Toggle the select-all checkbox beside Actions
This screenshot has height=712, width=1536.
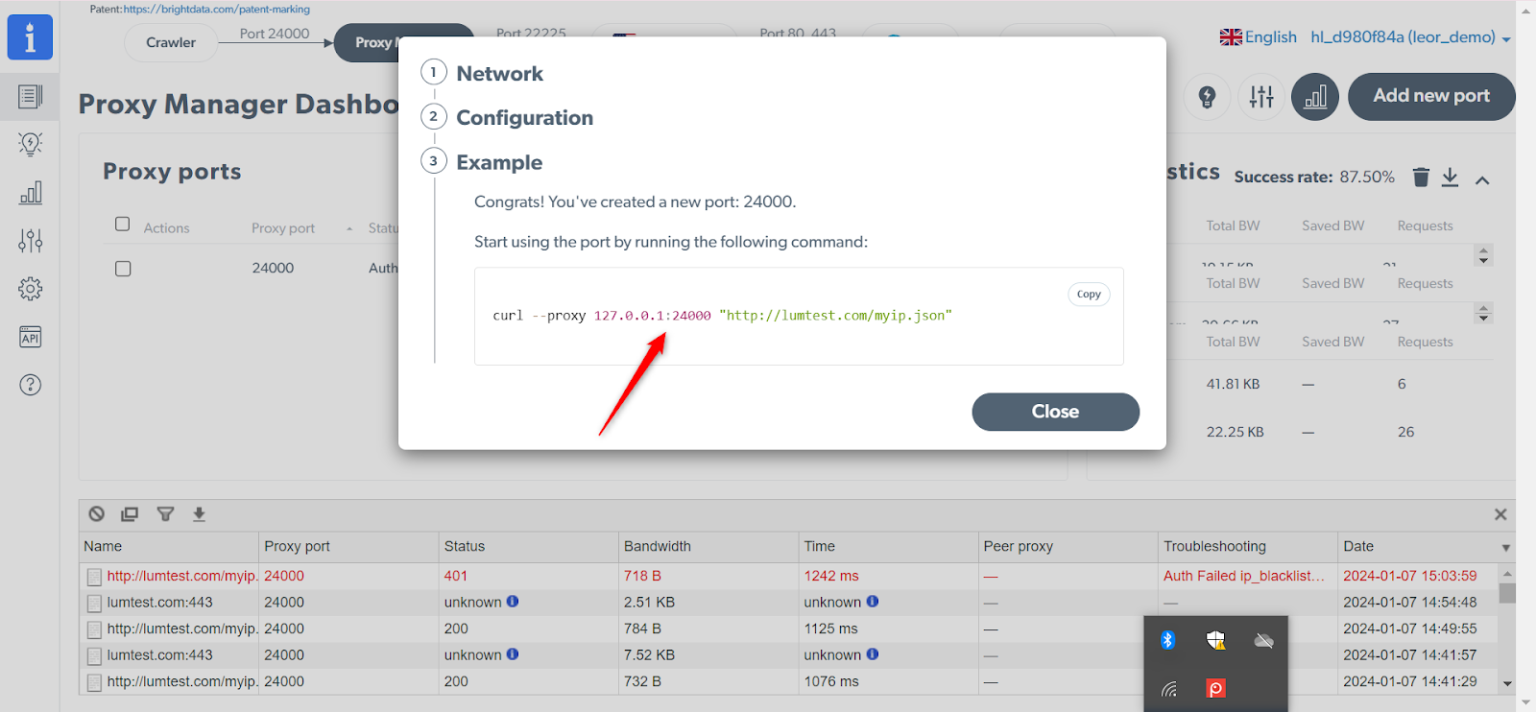[x=122, y=224]
